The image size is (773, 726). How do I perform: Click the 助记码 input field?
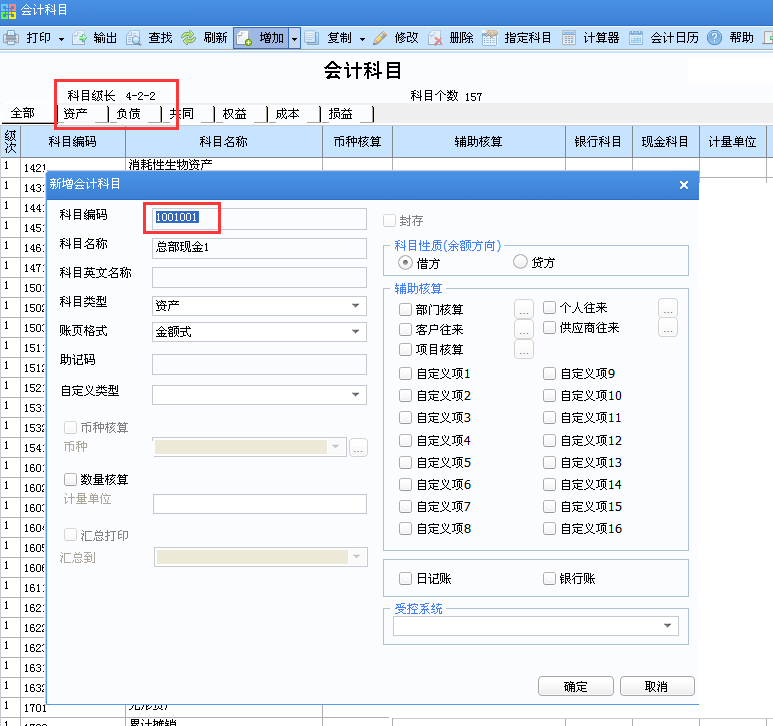[x=259, y=365]
